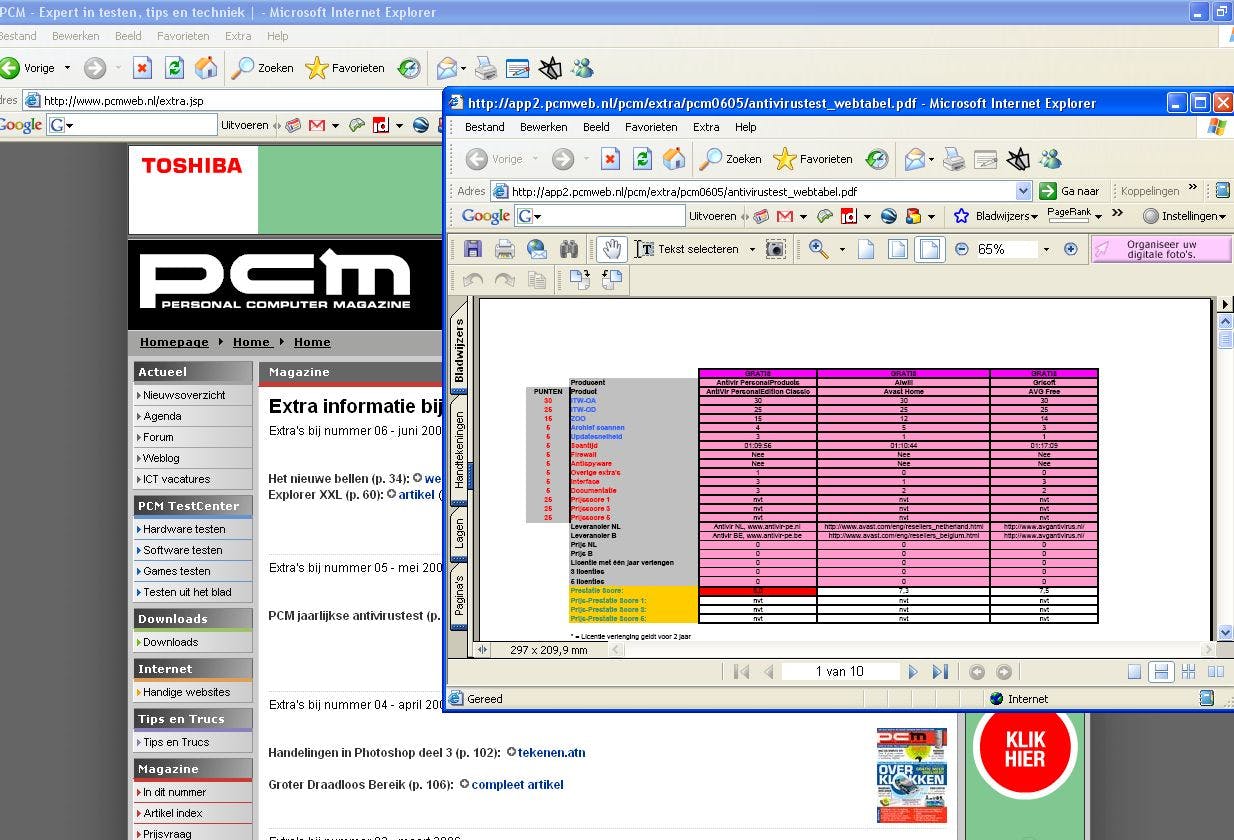Open the Beeld menu in the PDF window
This screenshot has height=840, width=1234.
pos(596,127)
